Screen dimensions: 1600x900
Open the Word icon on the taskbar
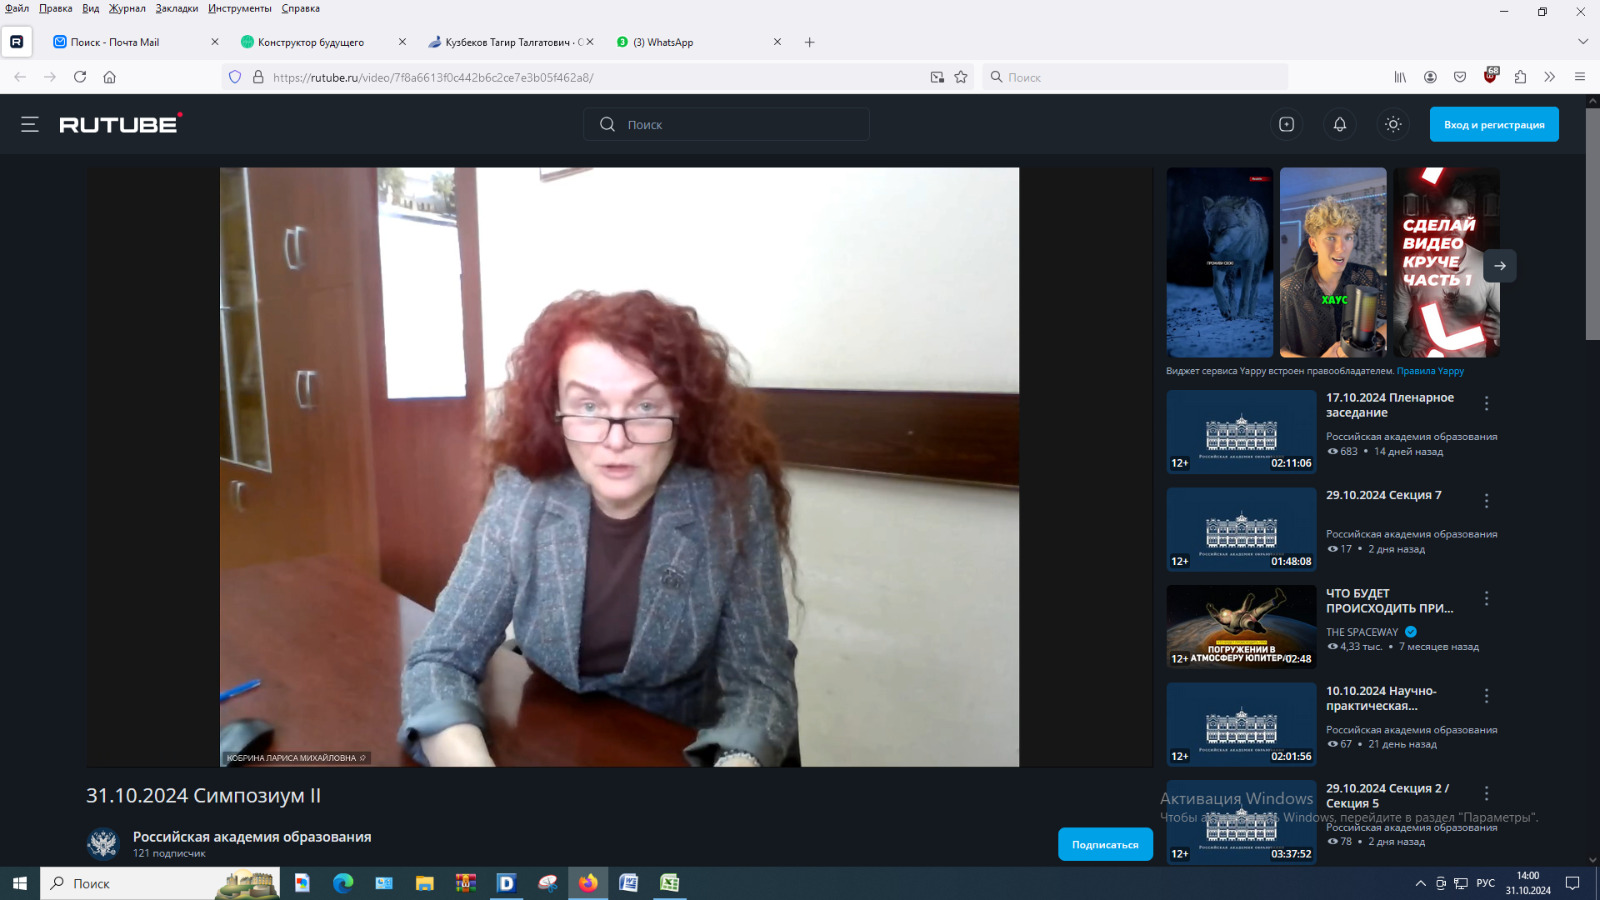coord(628,883)
